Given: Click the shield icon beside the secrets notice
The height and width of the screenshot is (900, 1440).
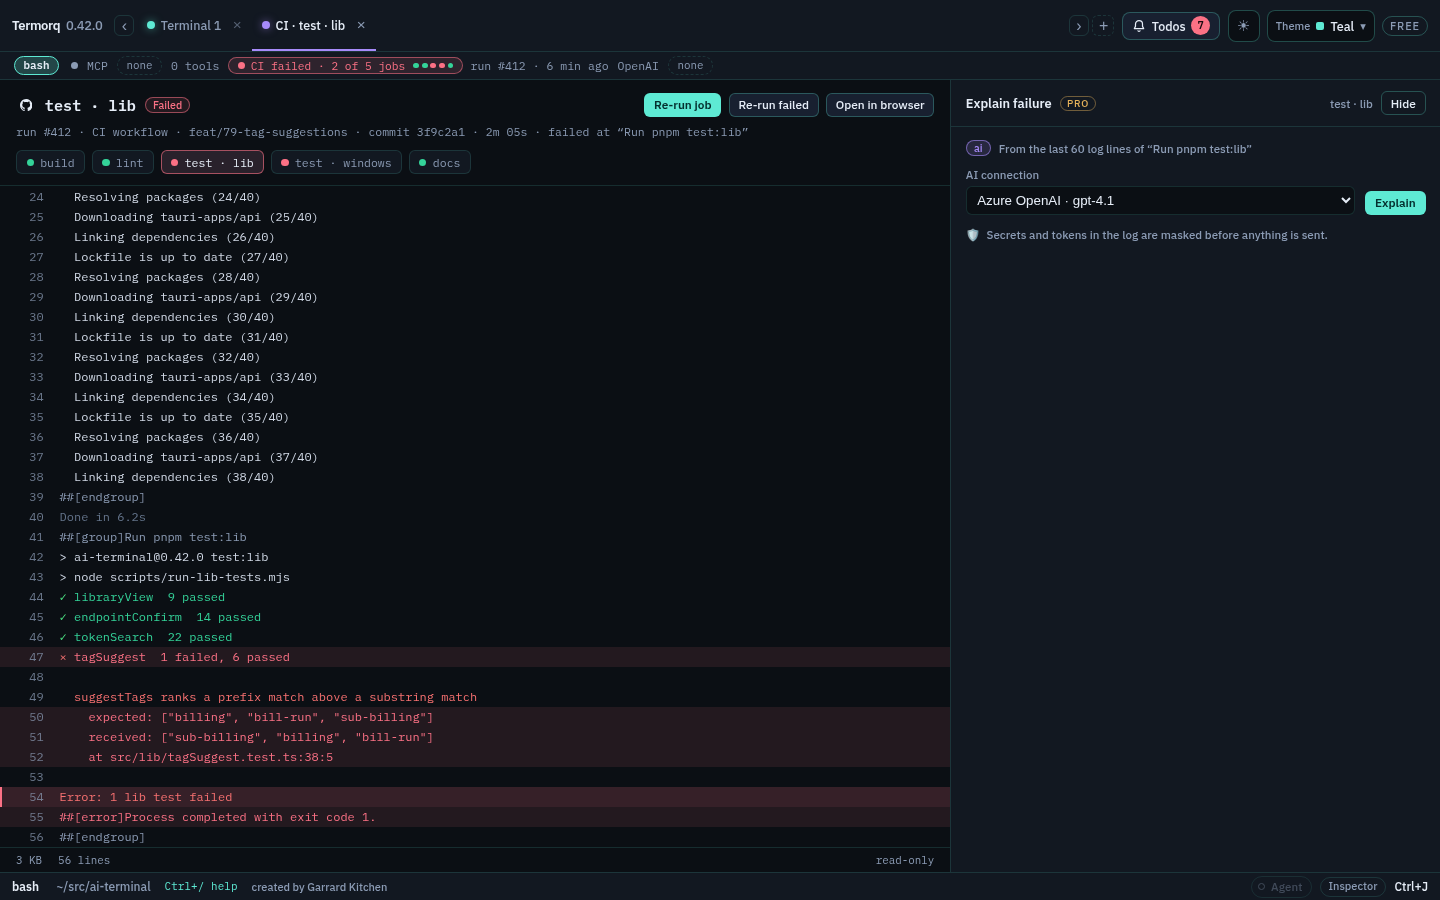Looking at the screenshot, I should coord(973,235).
